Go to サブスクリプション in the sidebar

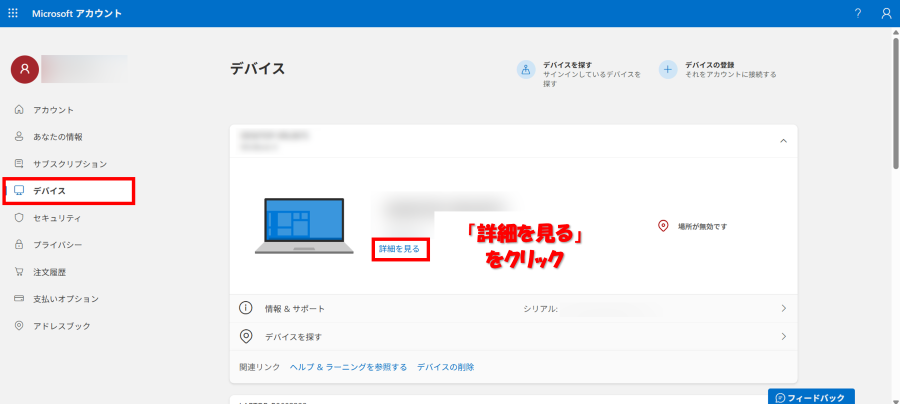(69, 164)
